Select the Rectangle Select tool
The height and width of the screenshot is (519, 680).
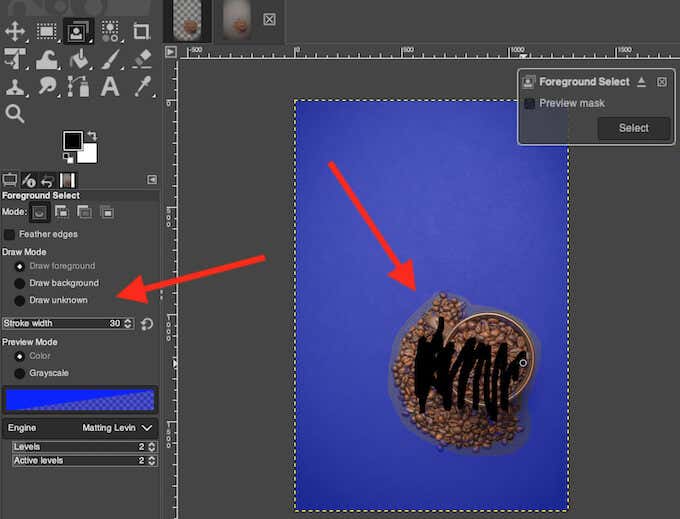tap(46, 31)
